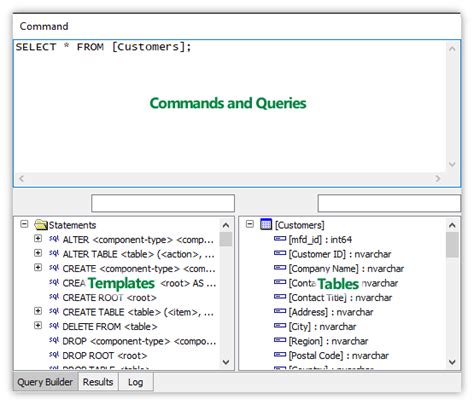Select '[Customers]' table label

click(299, 225)
